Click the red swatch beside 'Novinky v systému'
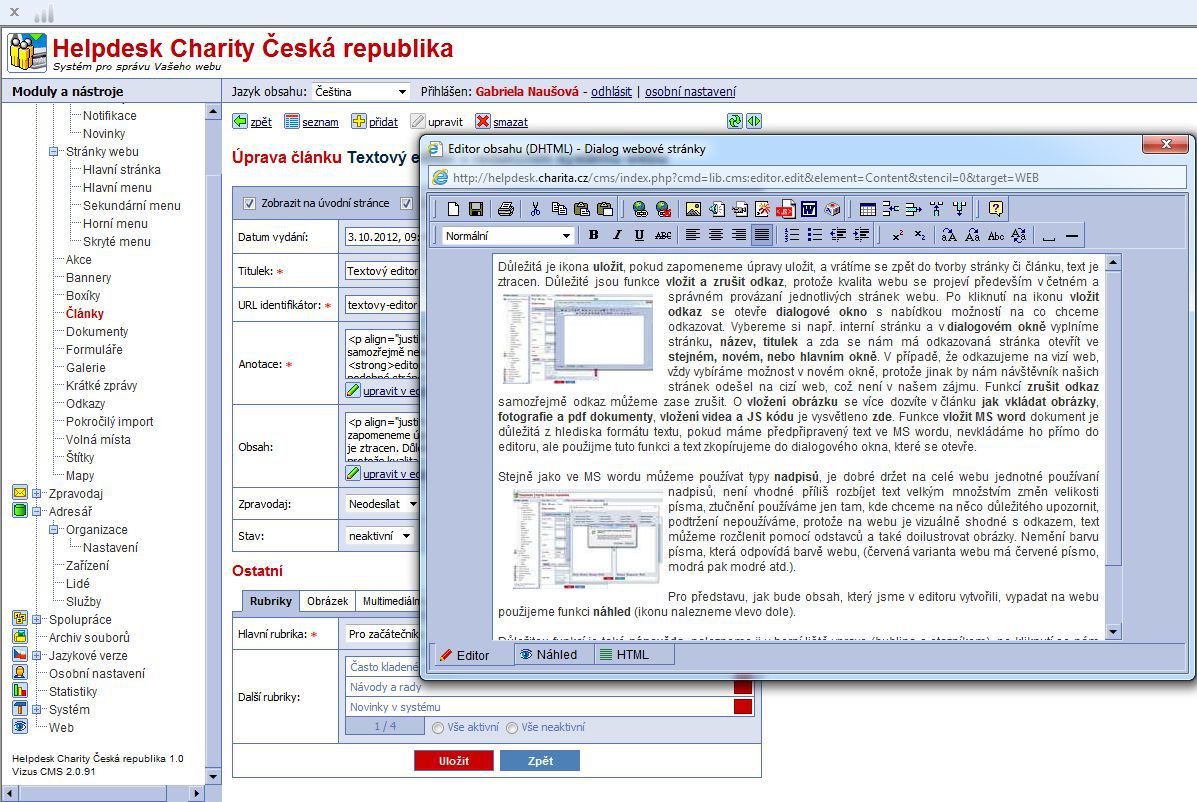 coord(743,707)
